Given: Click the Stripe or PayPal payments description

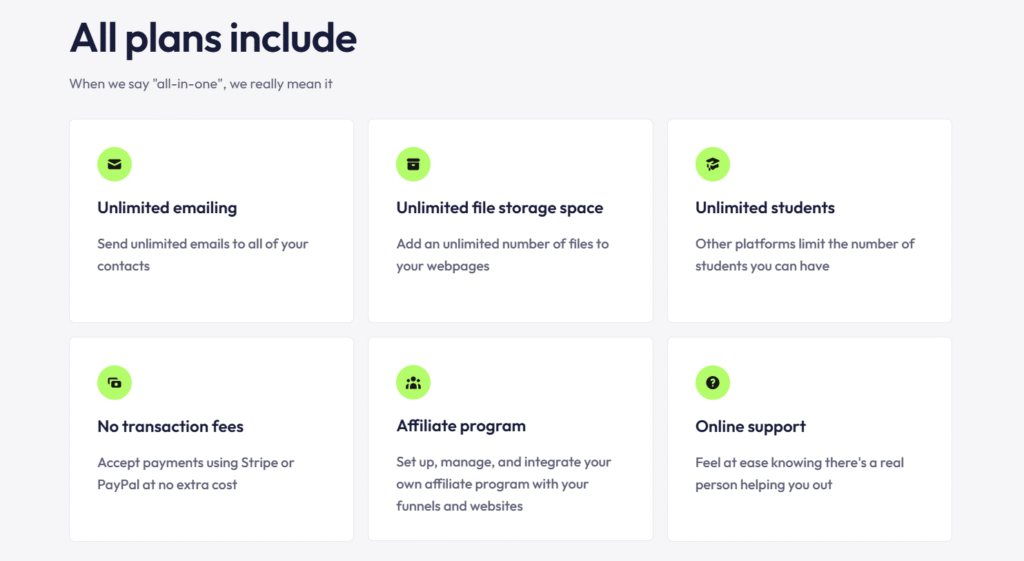Looking at the screenshot, I should click(195, 473).
